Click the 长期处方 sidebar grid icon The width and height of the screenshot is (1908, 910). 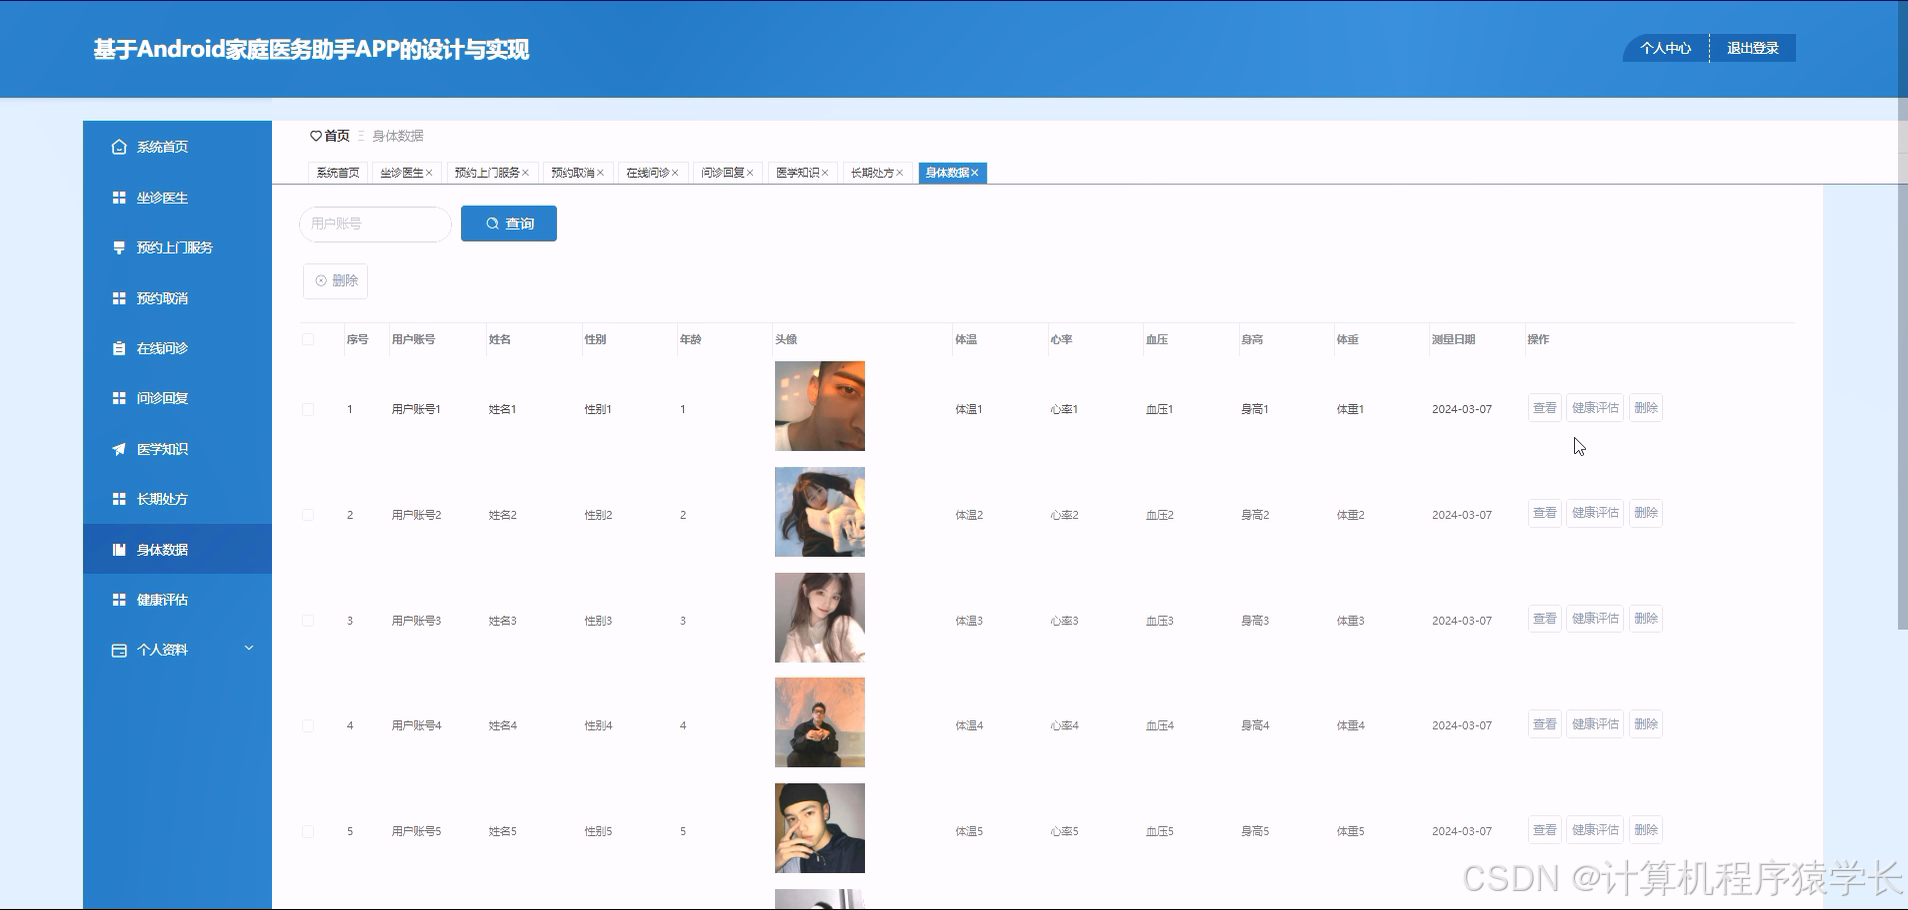pos(119,499)
